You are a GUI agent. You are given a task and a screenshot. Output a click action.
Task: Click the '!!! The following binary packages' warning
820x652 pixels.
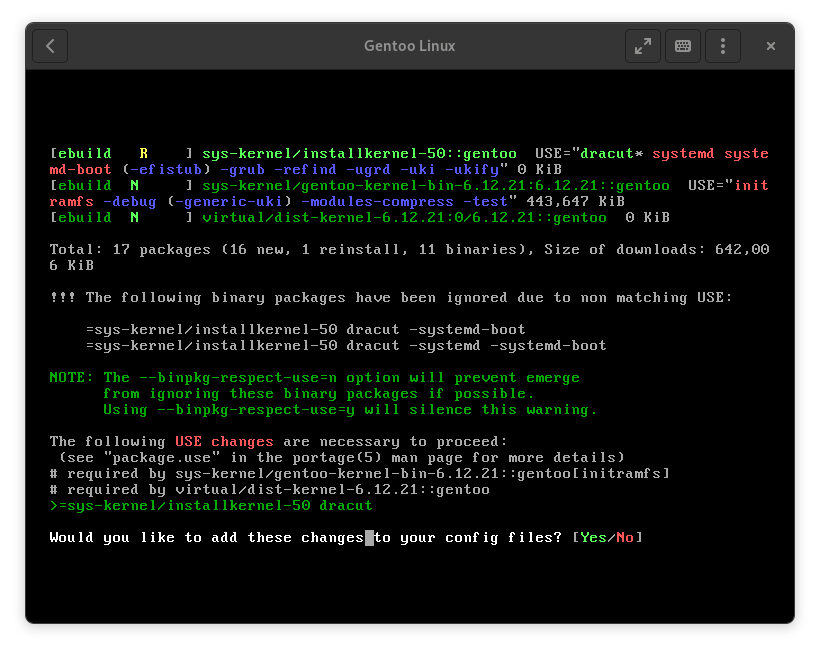(391, 298)
